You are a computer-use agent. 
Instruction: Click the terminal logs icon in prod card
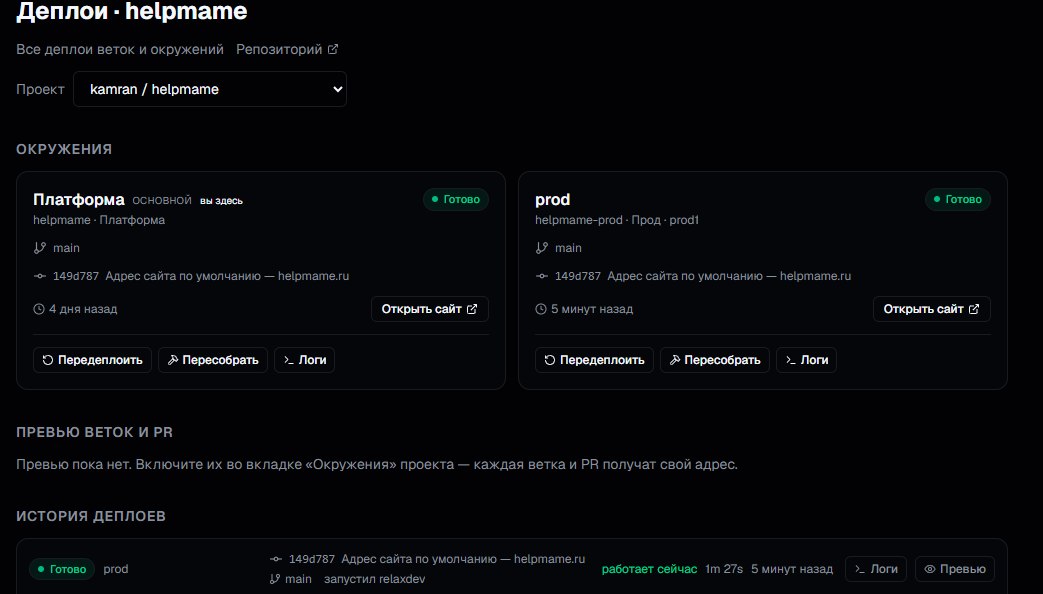[791, 360]
